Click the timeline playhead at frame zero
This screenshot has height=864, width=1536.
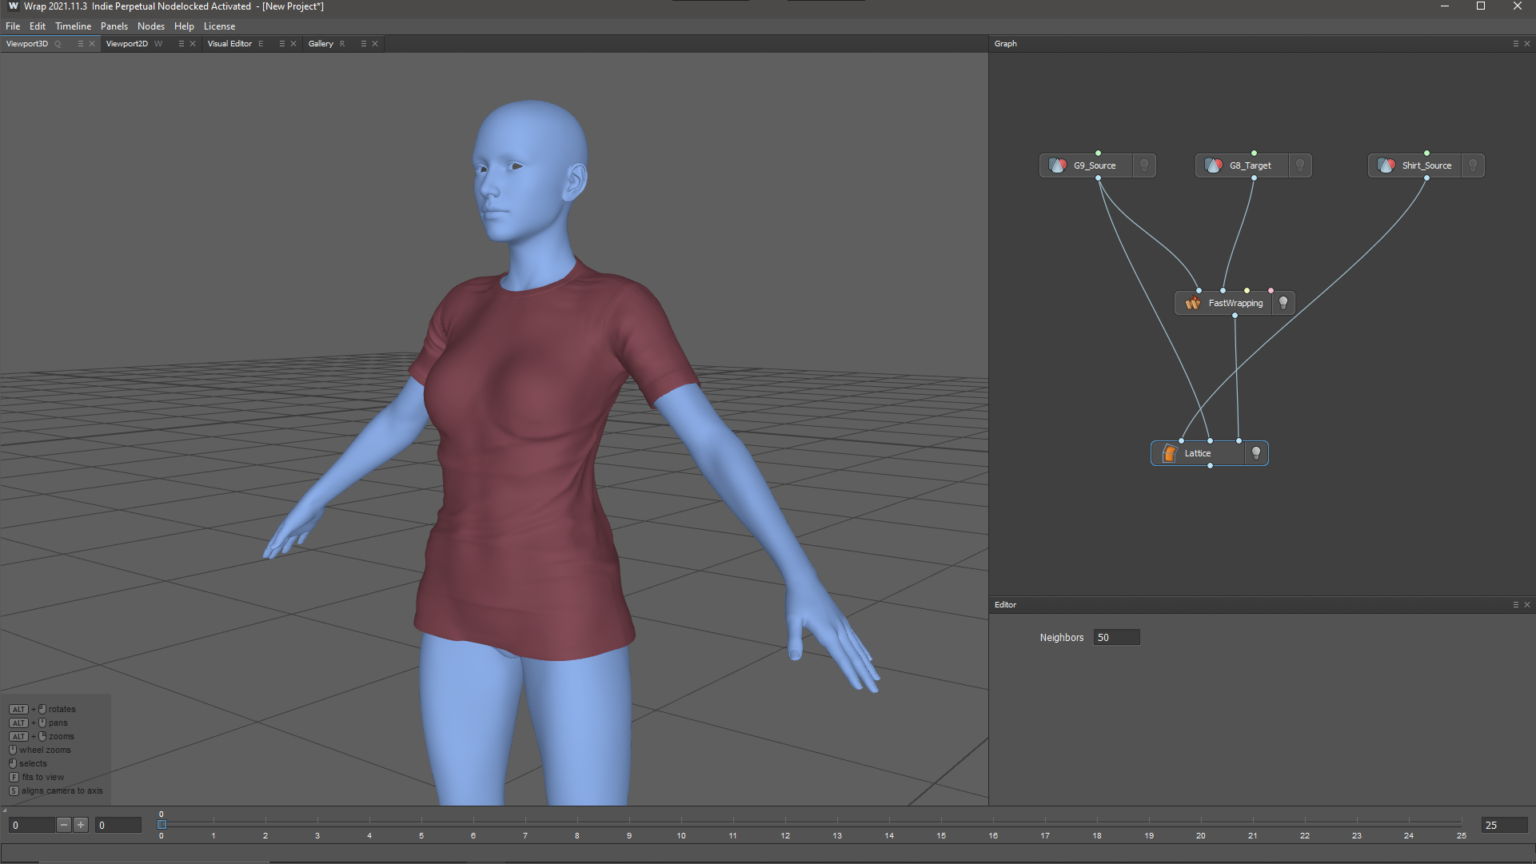[161, 824]
